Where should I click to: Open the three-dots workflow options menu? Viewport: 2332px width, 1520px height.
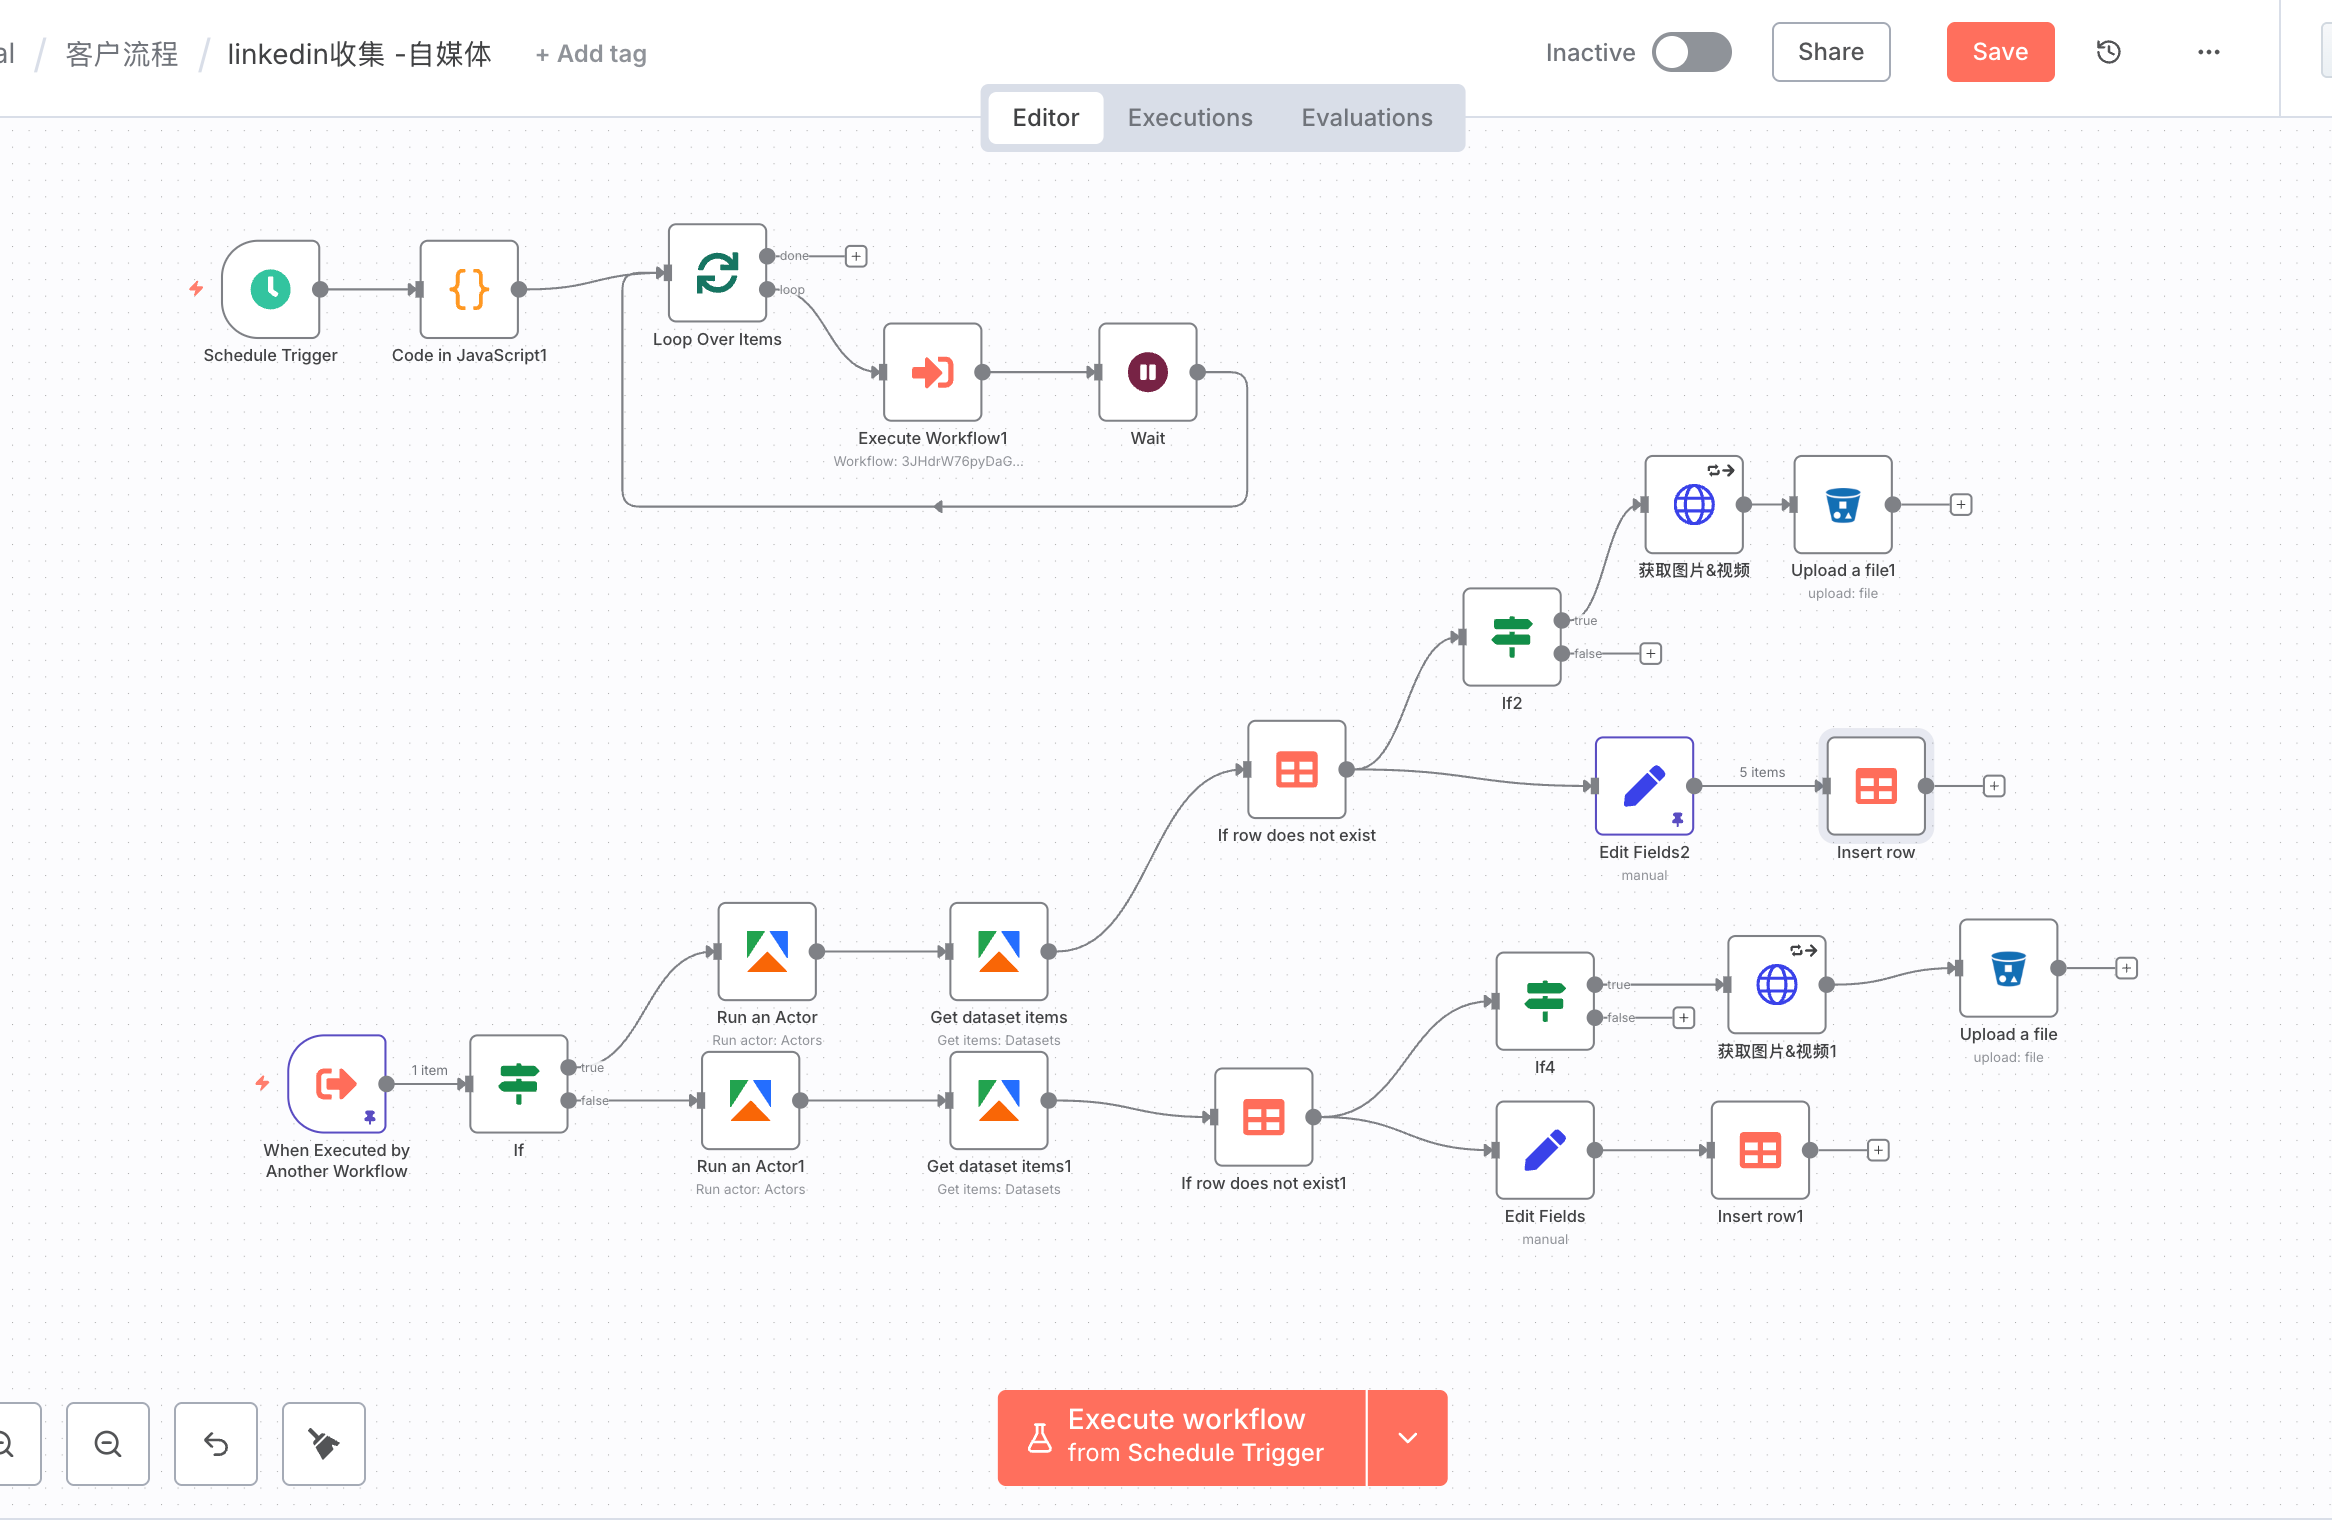pos(2208,52)
